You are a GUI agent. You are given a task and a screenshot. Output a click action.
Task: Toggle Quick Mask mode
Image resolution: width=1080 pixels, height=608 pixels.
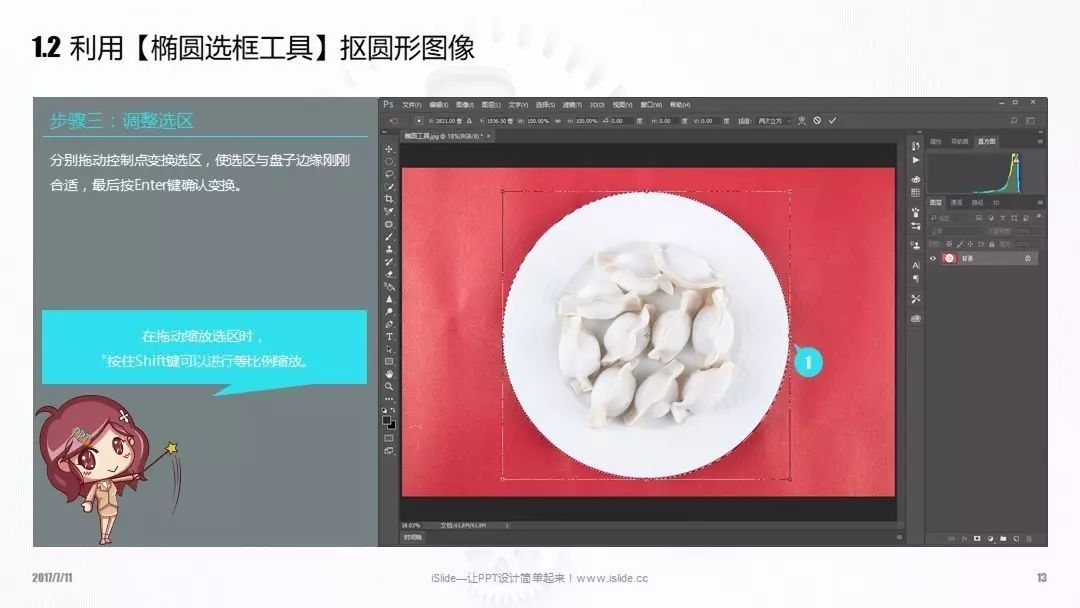(388, 438)
